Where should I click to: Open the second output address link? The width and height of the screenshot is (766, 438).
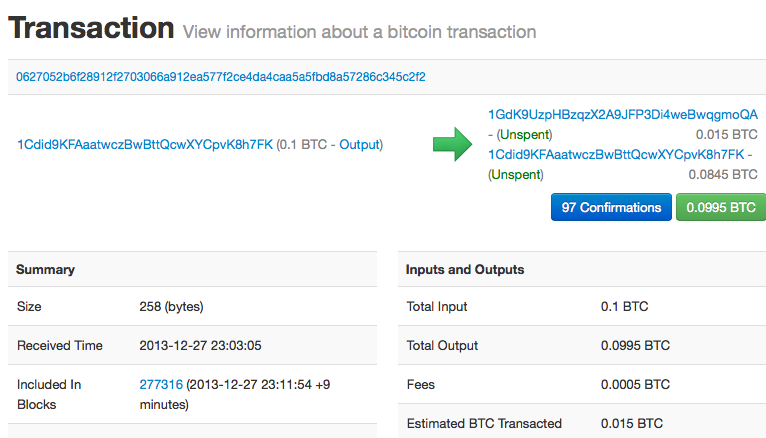click(x=616, y=154)
